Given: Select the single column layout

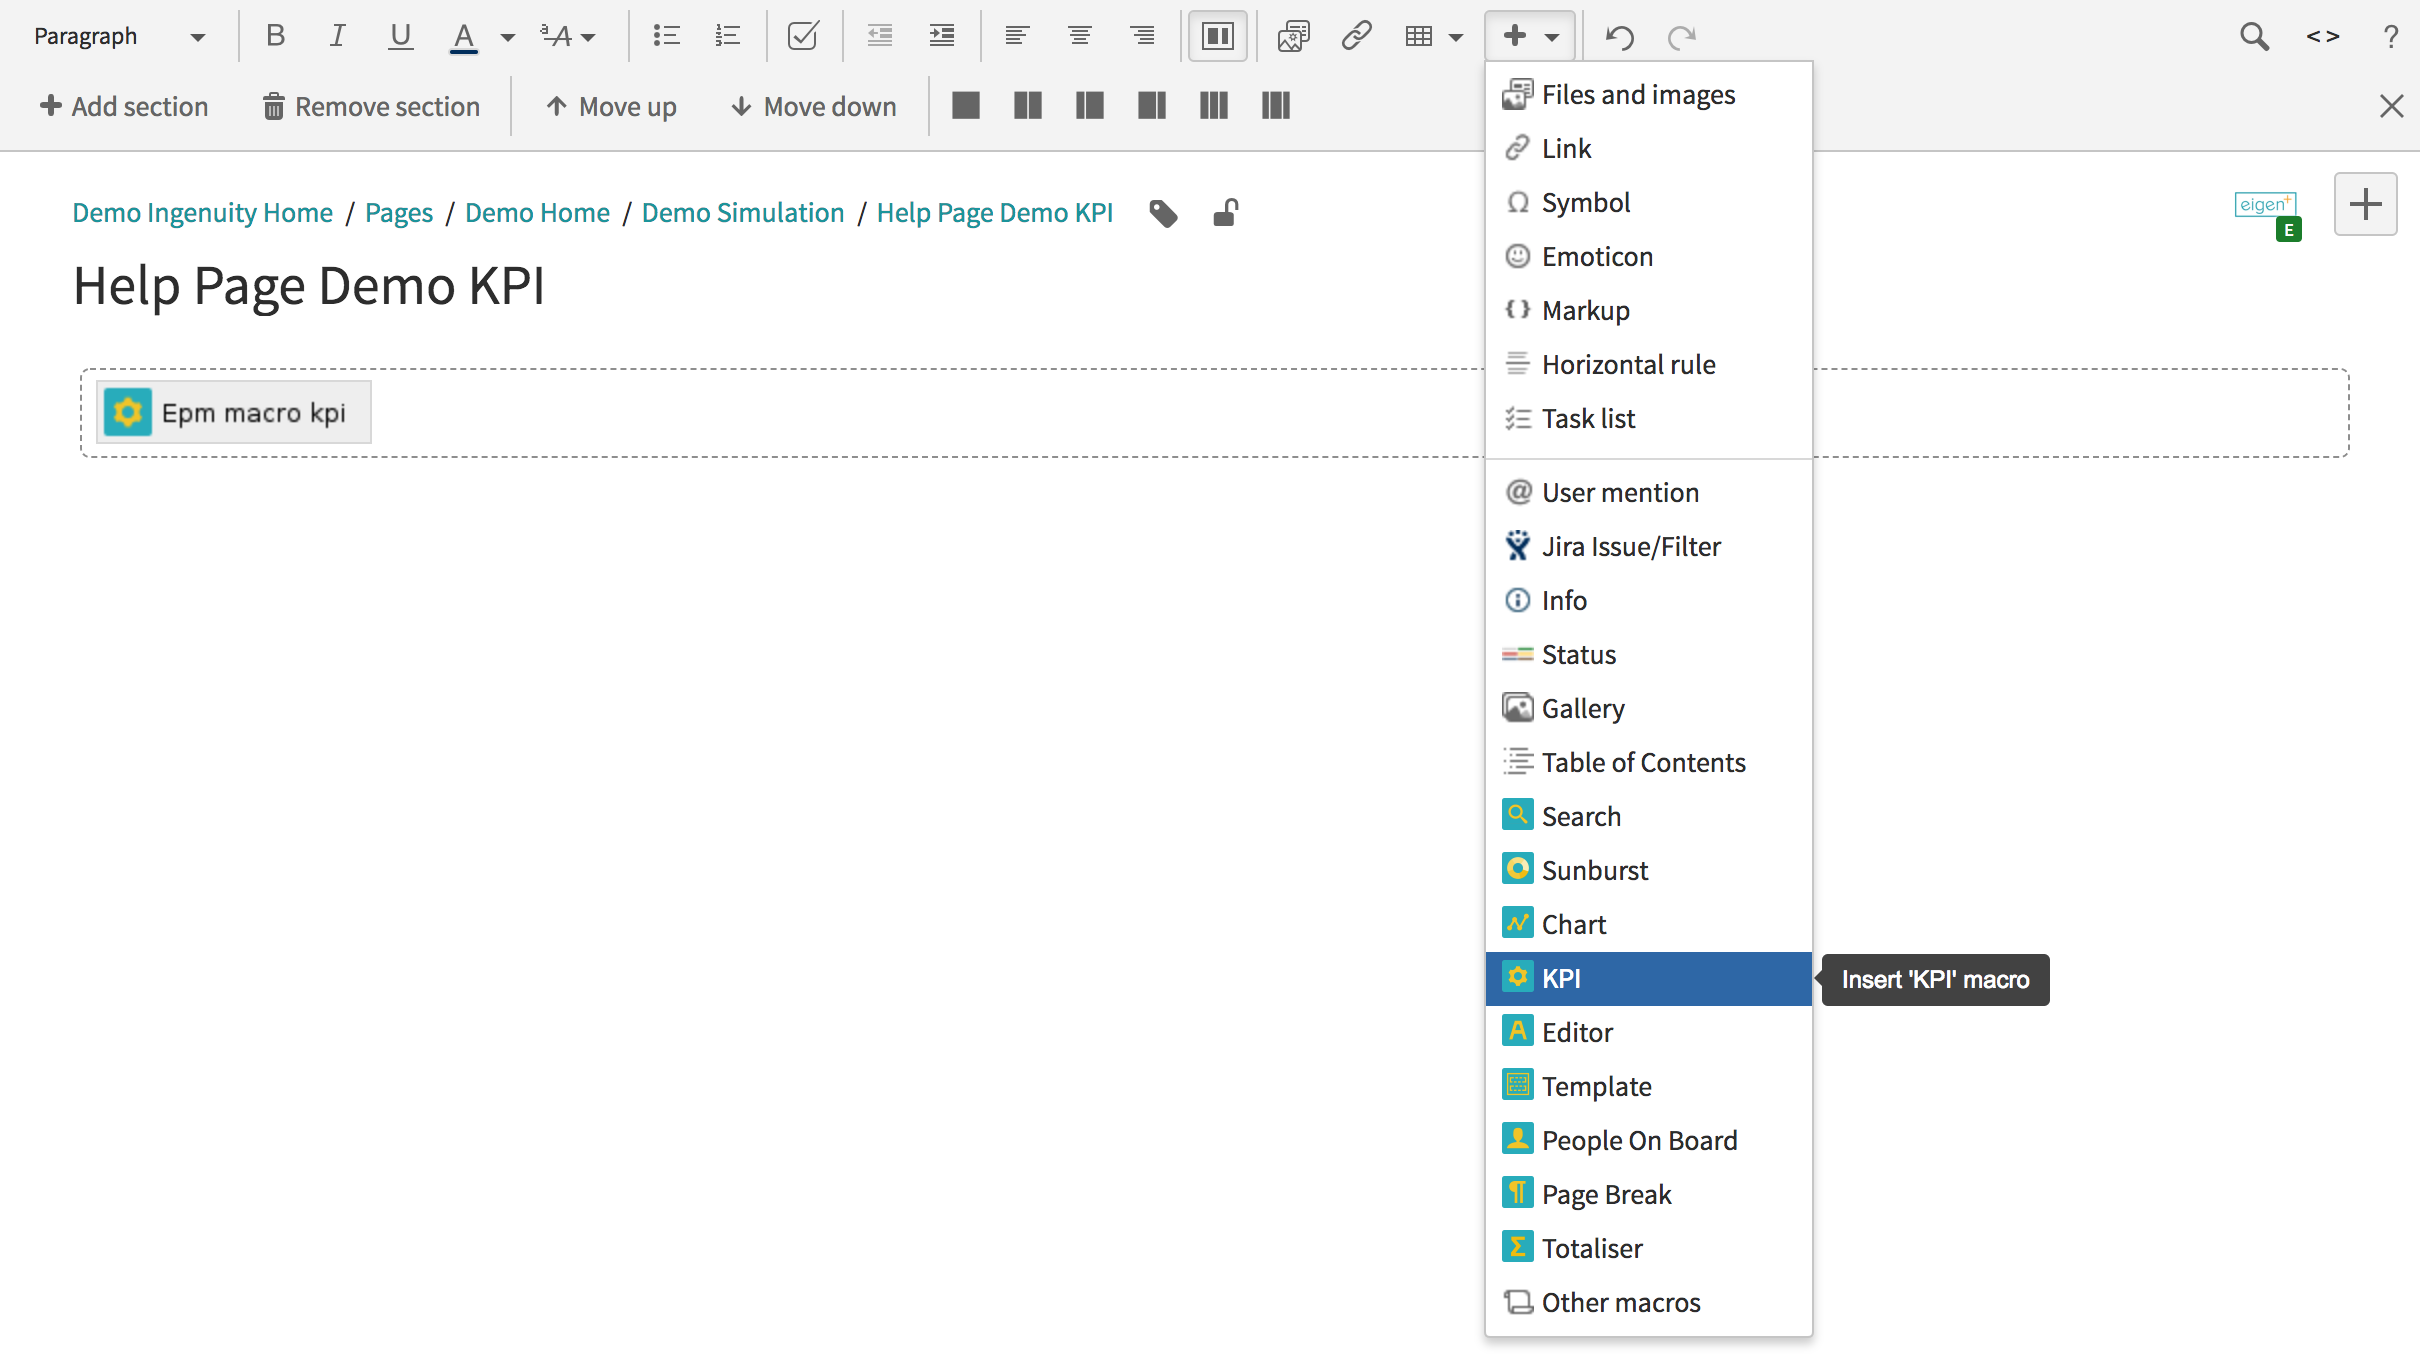Looking at the screenshot, I should [966, 105].
